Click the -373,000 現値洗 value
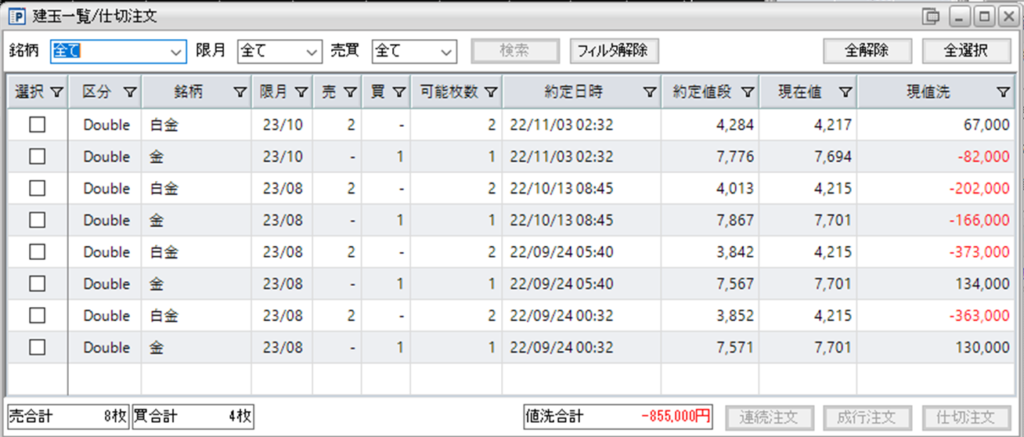The image size is (1024, 437). tap(978, 251)
